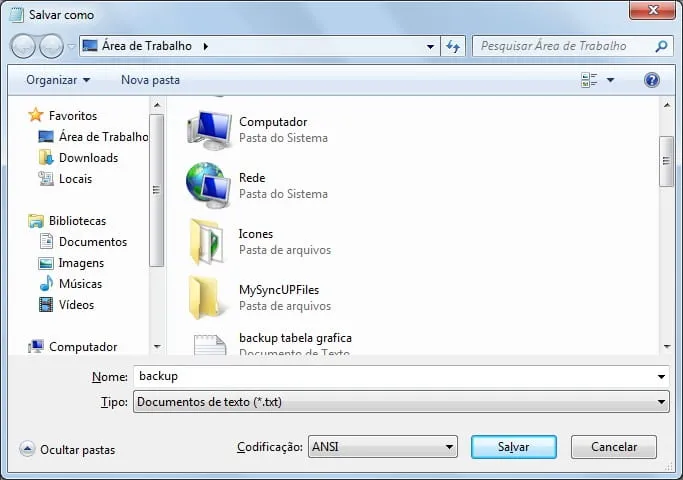The width and height of the screenshot is (683, 480).
Task: Expand the Área de Trabalho breadcrumb arrow
Action: click(206, 46)
